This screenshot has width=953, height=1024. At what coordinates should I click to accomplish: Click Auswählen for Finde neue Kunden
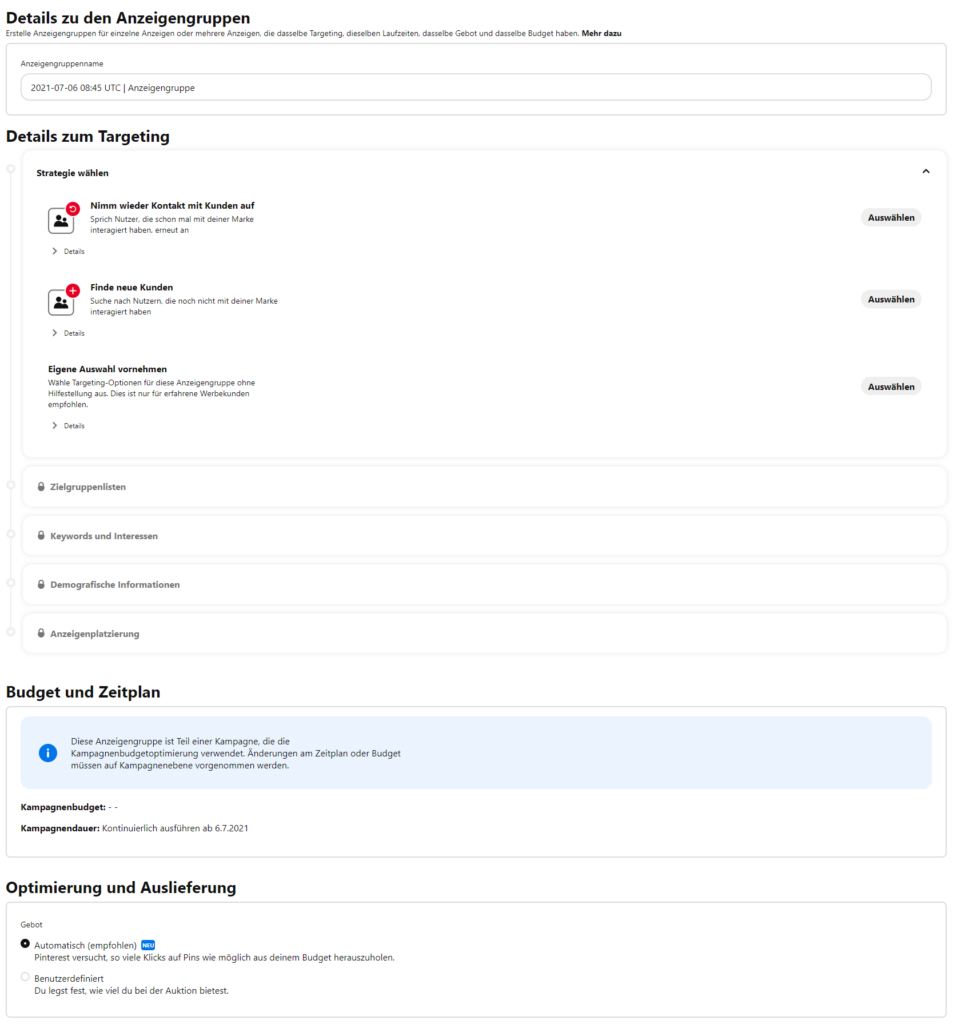890,299
